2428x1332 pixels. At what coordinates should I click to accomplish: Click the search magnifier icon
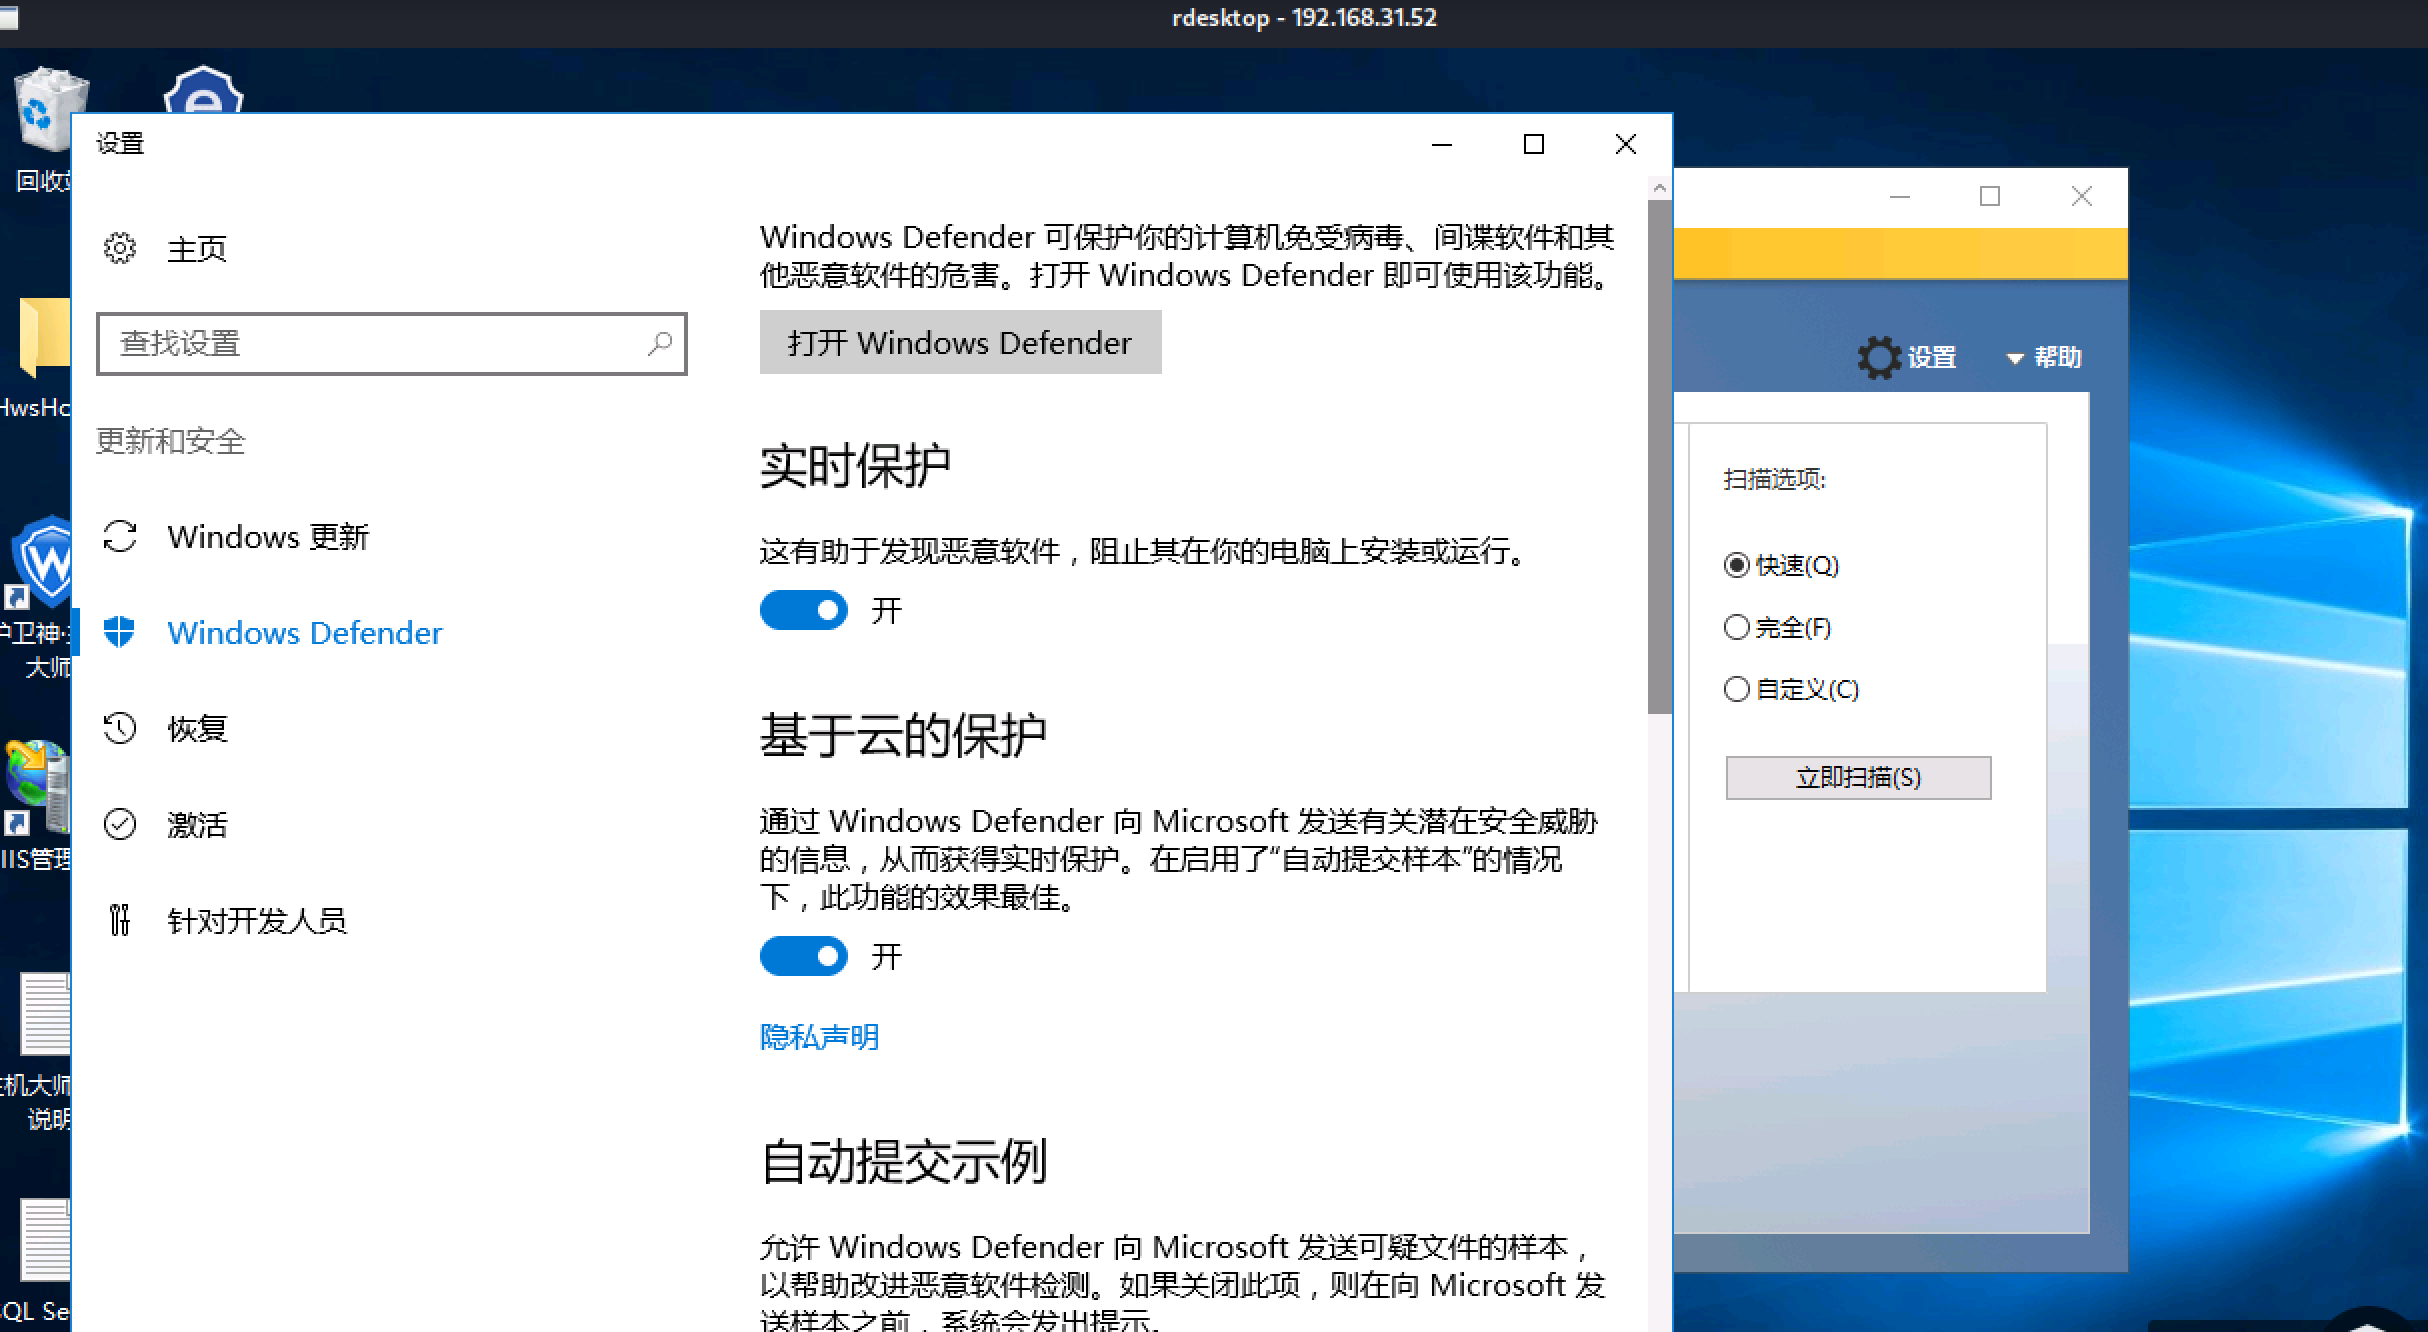click(660, 344)
